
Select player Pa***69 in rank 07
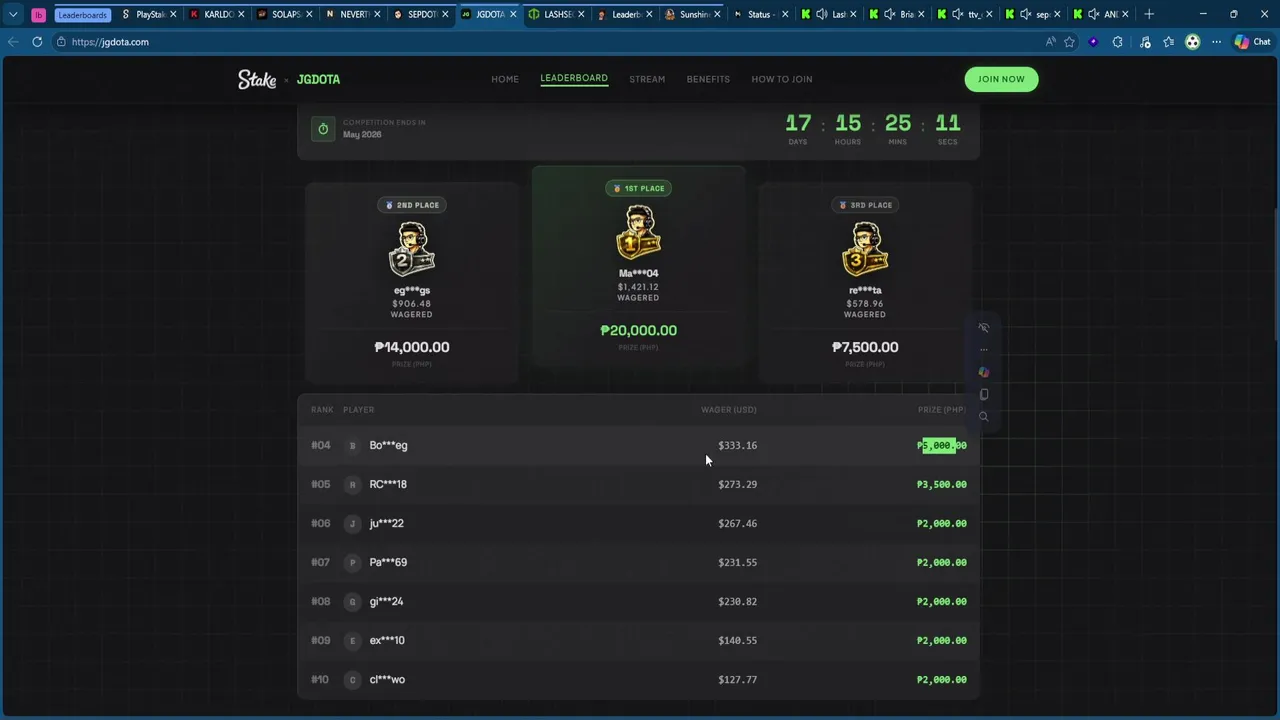coord(388,562)
